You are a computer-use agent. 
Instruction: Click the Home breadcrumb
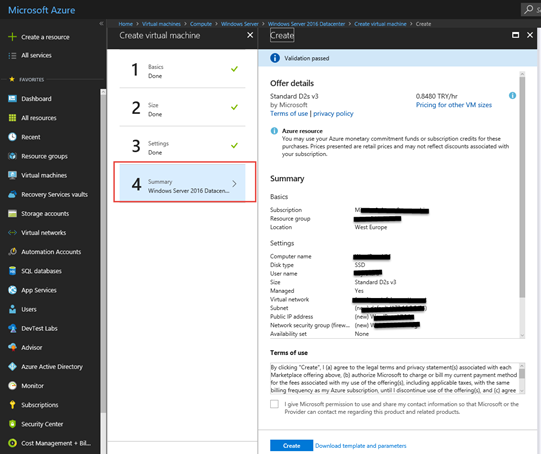126,24
